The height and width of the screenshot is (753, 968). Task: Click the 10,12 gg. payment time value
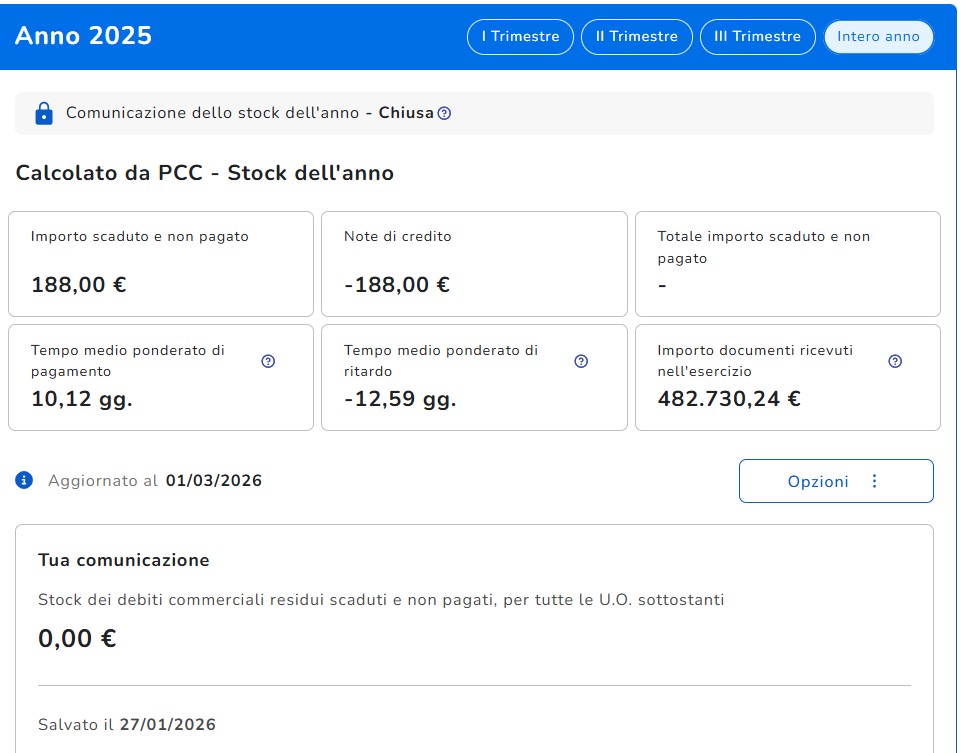[x=82, y=399]
